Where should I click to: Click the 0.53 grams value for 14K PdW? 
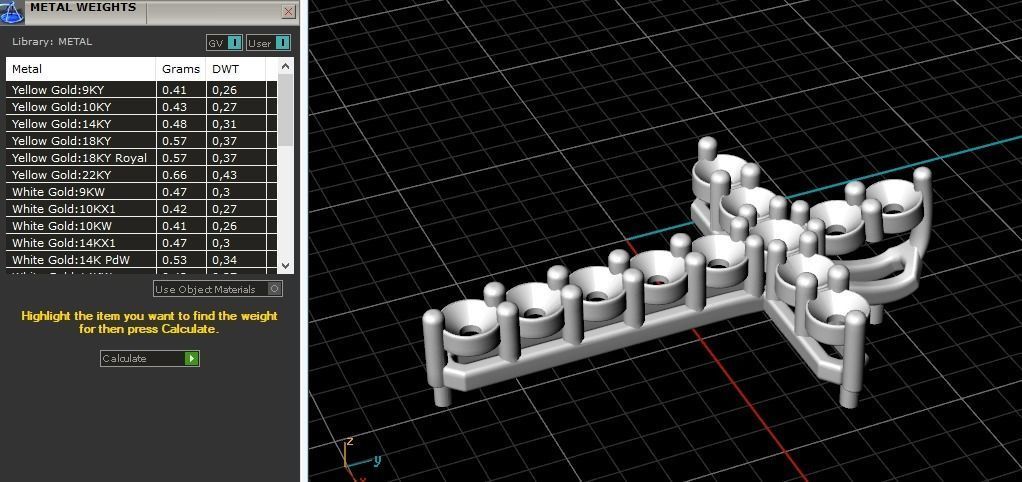tap(175, 259)
